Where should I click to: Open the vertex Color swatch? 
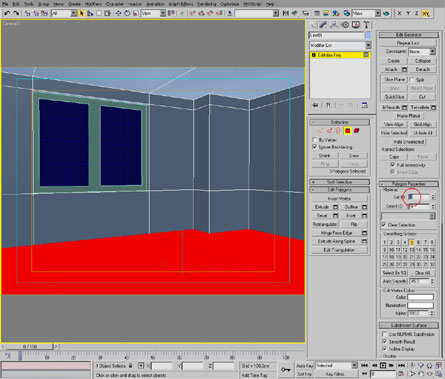[420, 297]
